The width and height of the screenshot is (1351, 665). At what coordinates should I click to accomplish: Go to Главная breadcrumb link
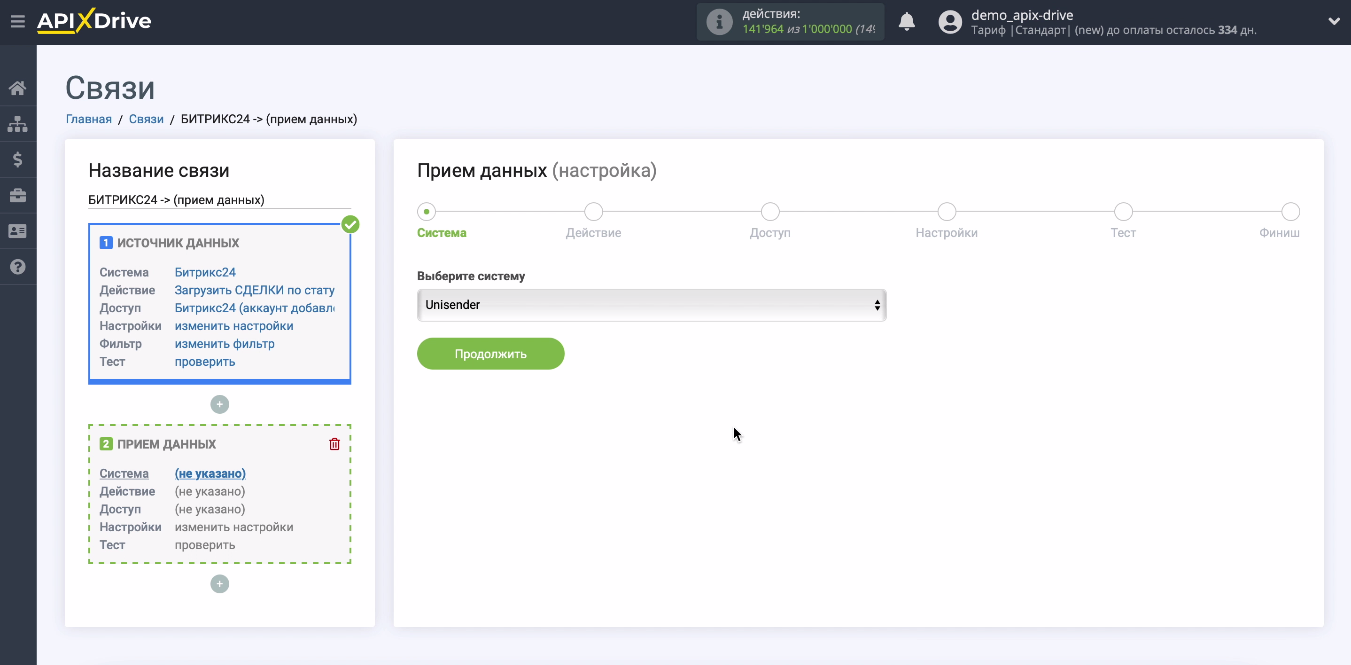point(89,119)
